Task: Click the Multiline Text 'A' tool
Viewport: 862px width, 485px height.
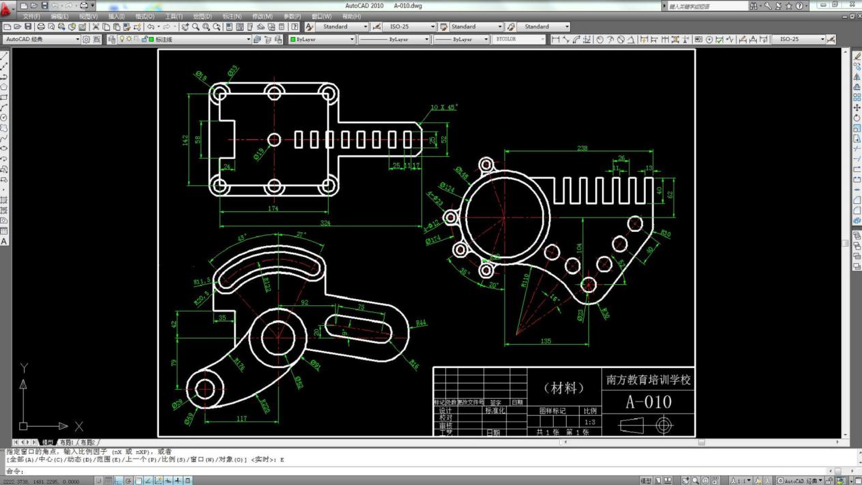Action: 4,241
